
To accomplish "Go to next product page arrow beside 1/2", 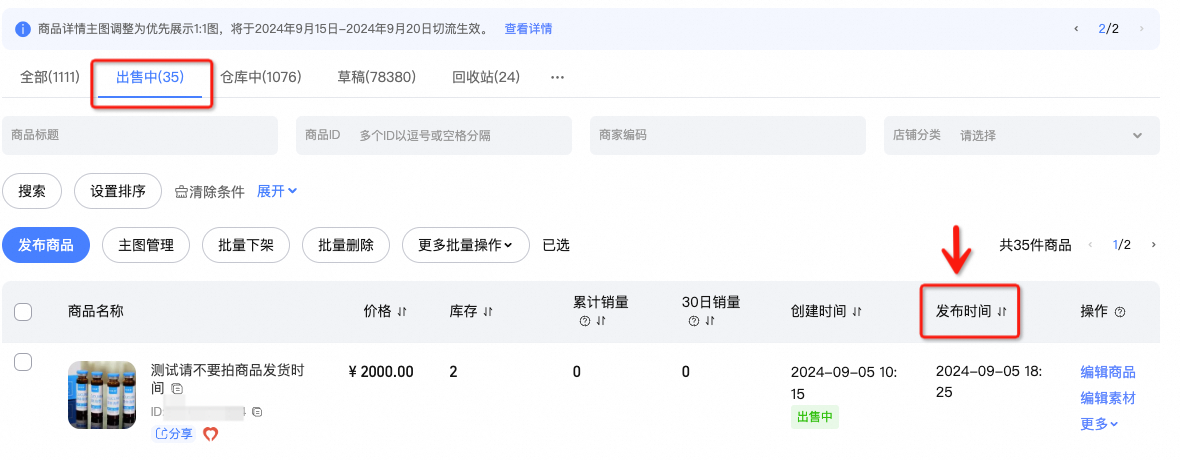I will click(x=1153, y=245).
